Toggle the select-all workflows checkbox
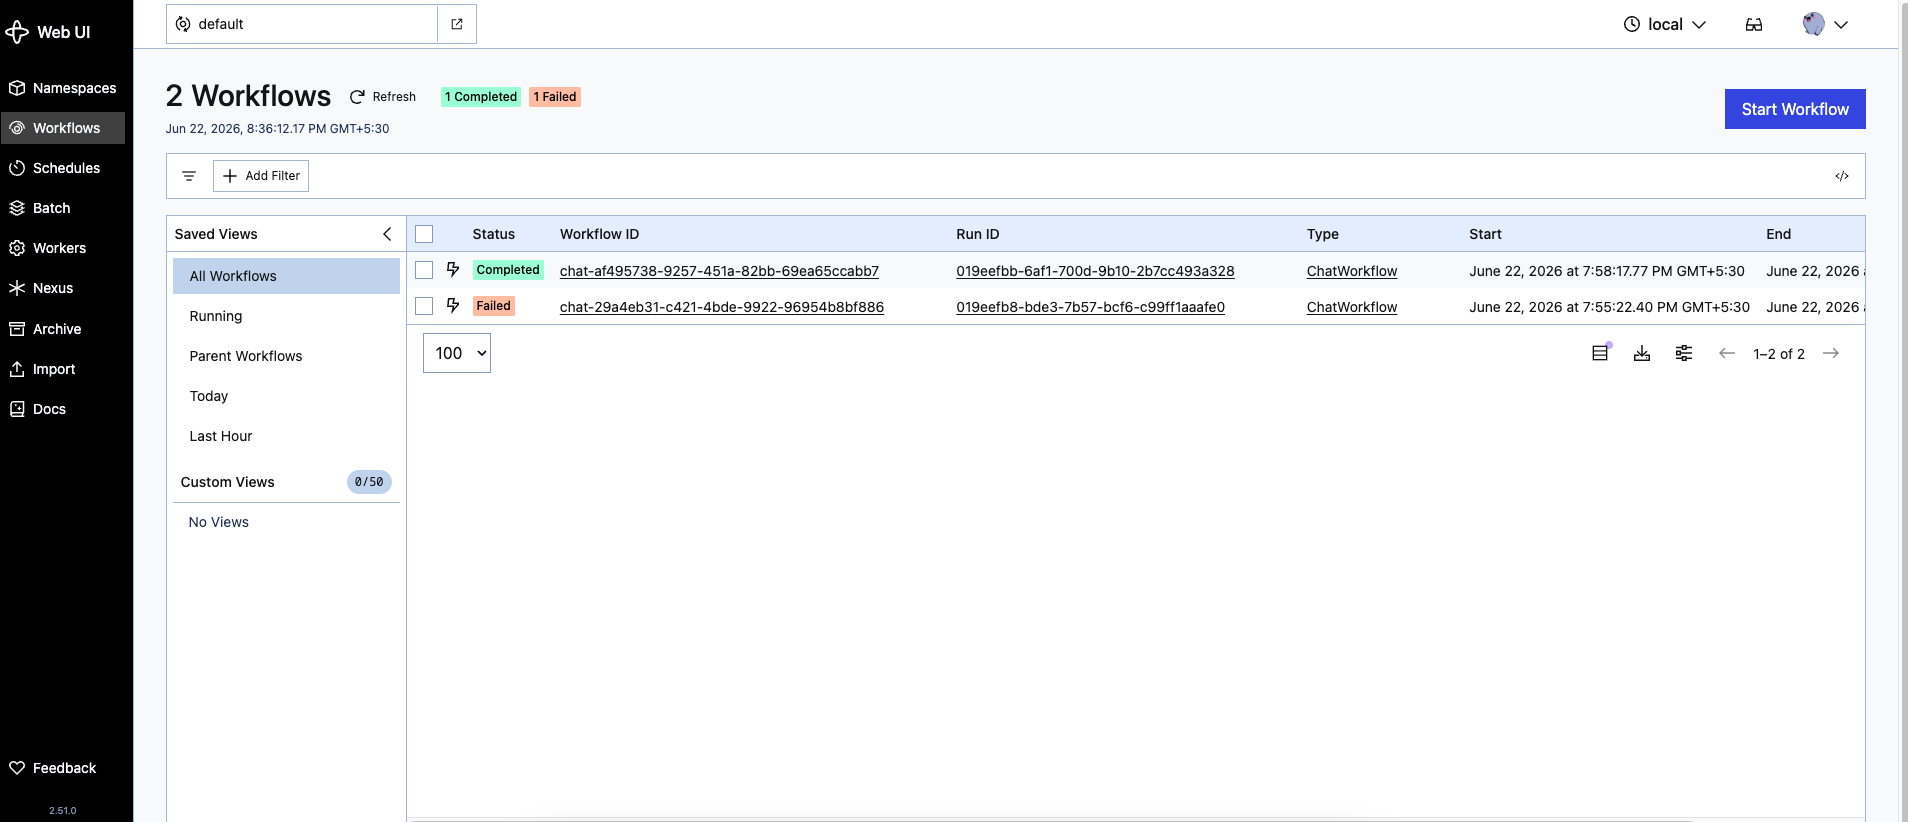This screenshot has height=822, width=1908. pyautogui.click(x=424, y=234)
